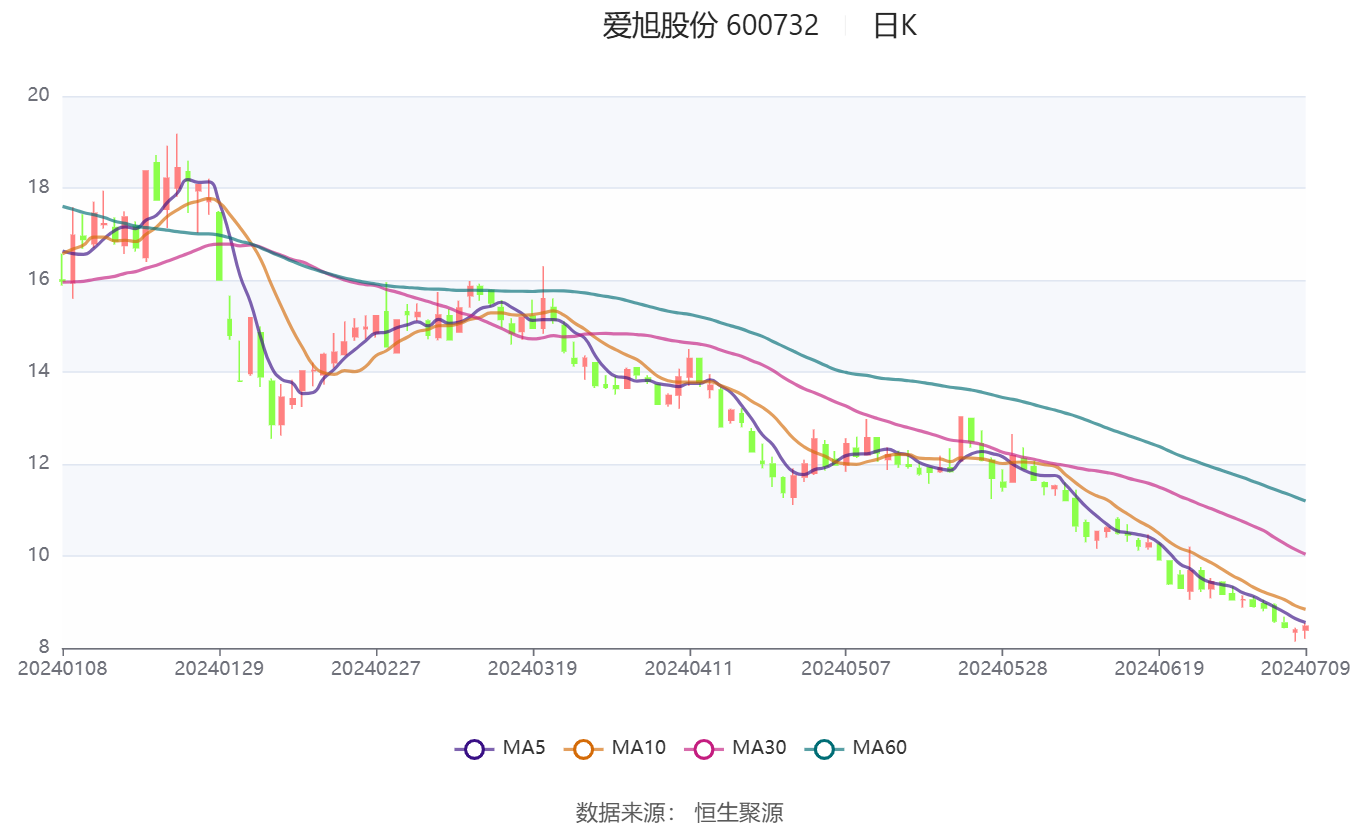Click the 日K label in title

point(895,25)
